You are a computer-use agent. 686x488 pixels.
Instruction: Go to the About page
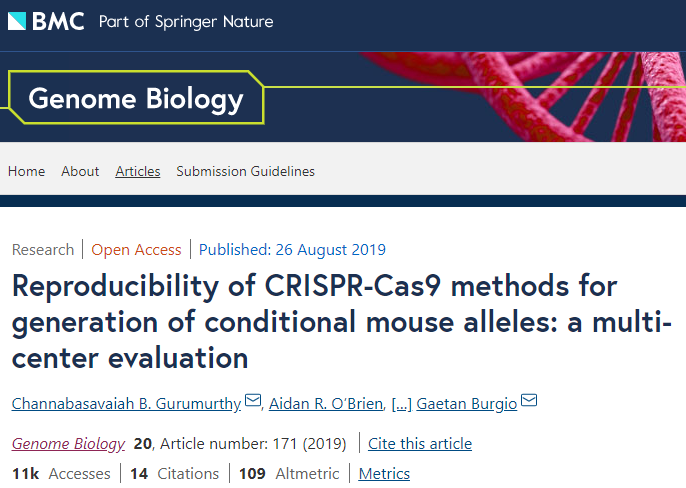80,171
